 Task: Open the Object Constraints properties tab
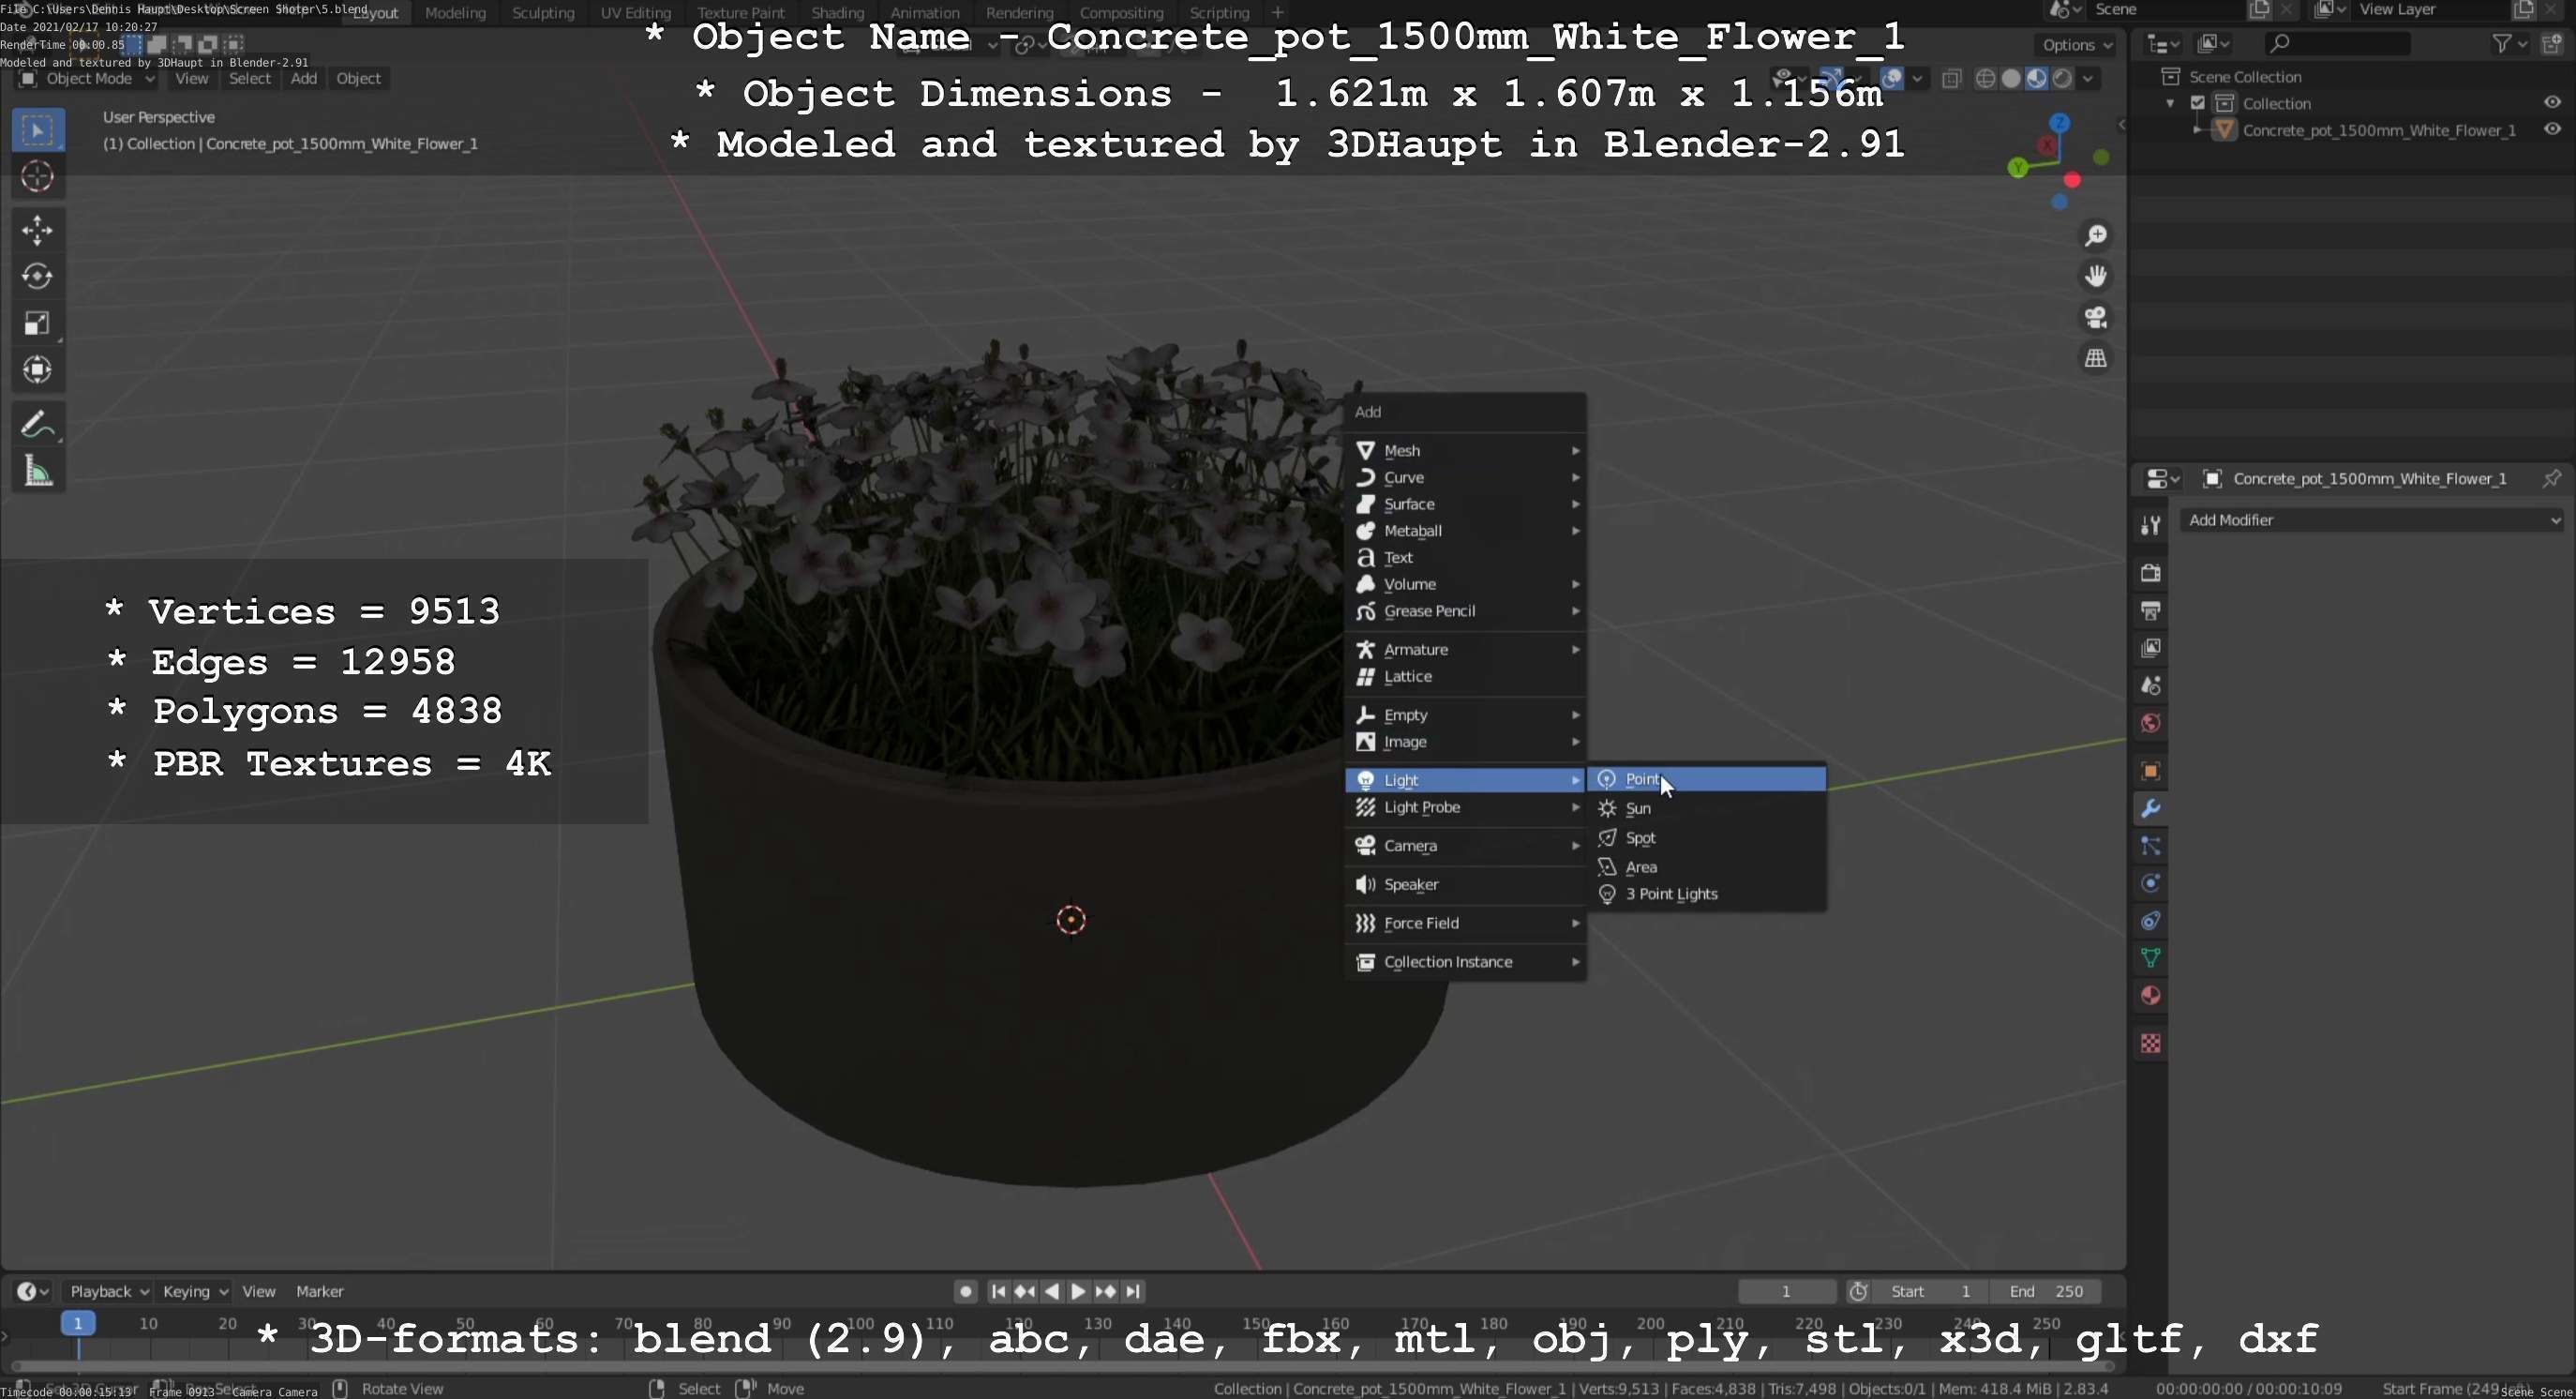pos(2150,921)
